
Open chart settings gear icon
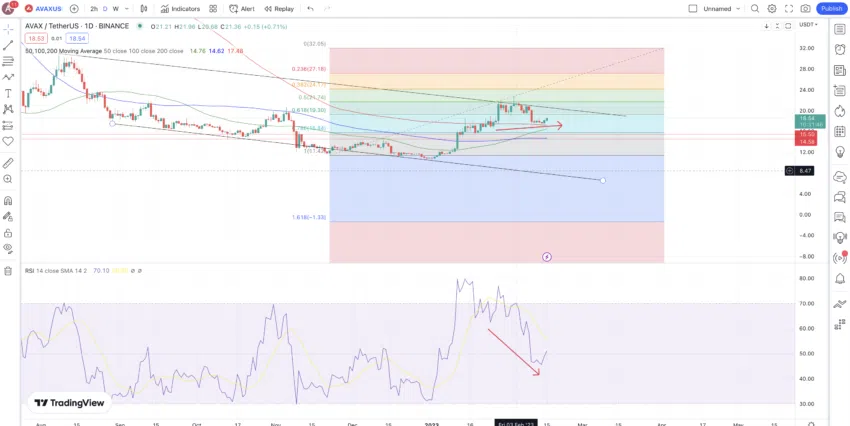pos(771,9)
